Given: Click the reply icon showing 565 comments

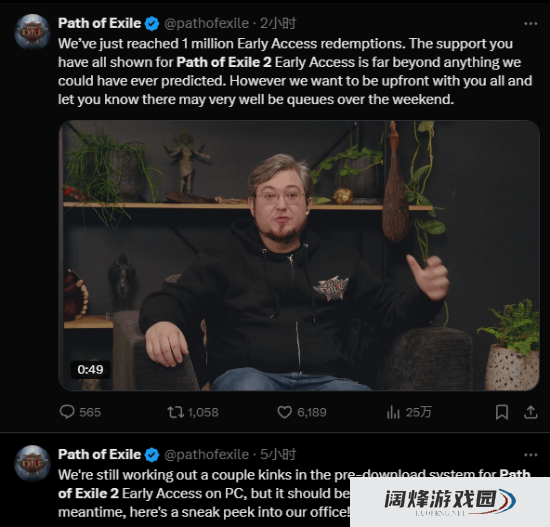Looking at the screenshot, I should (x=67, y=412).
